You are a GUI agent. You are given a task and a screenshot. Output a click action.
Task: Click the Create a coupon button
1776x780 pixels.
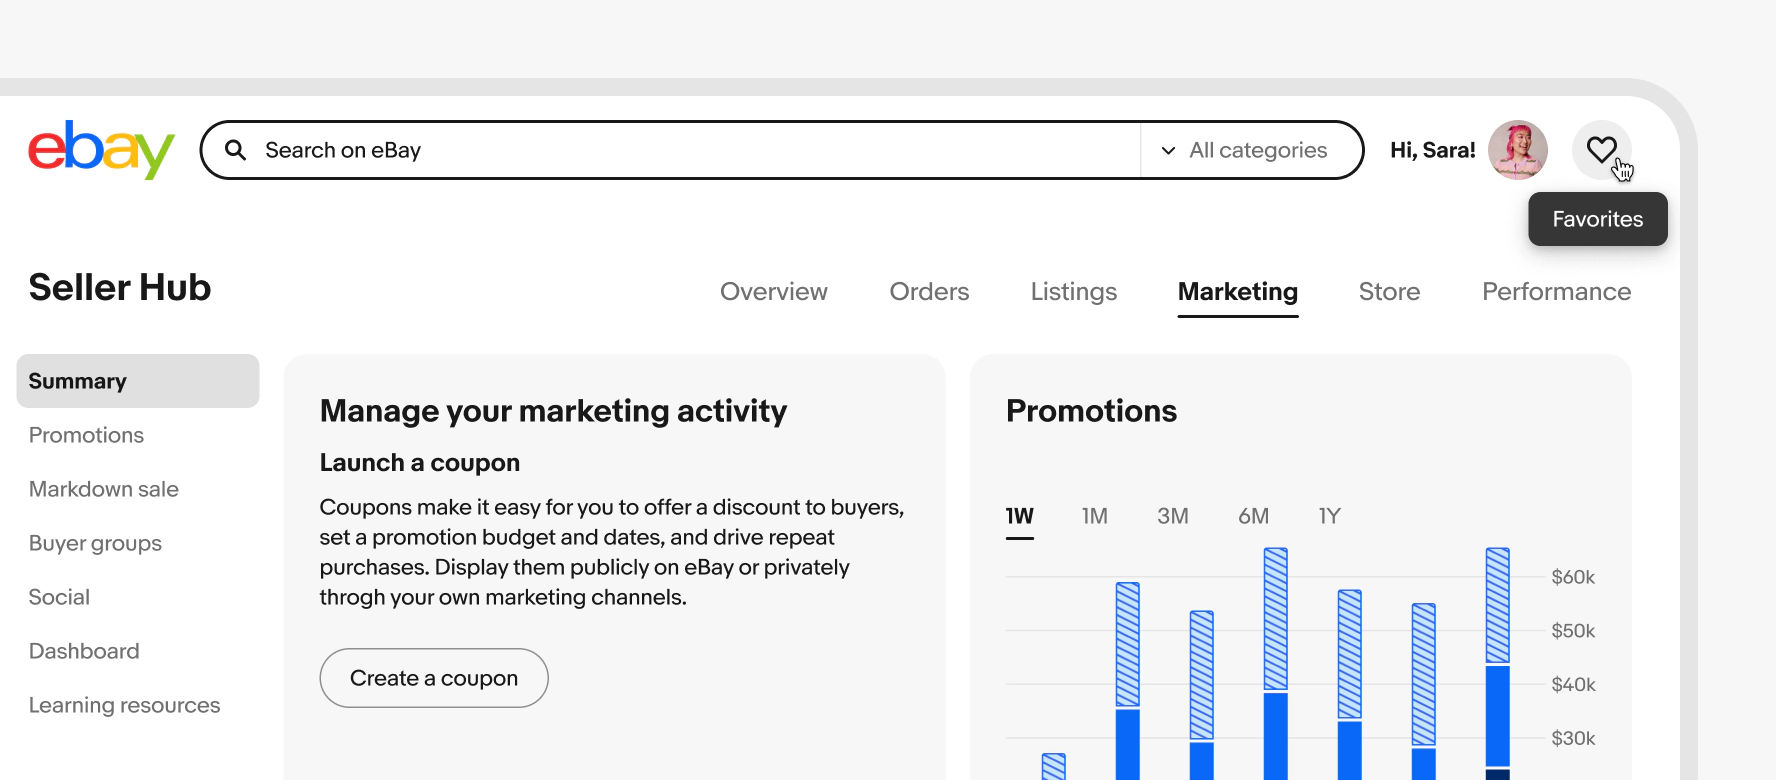(x=434, y=678)
